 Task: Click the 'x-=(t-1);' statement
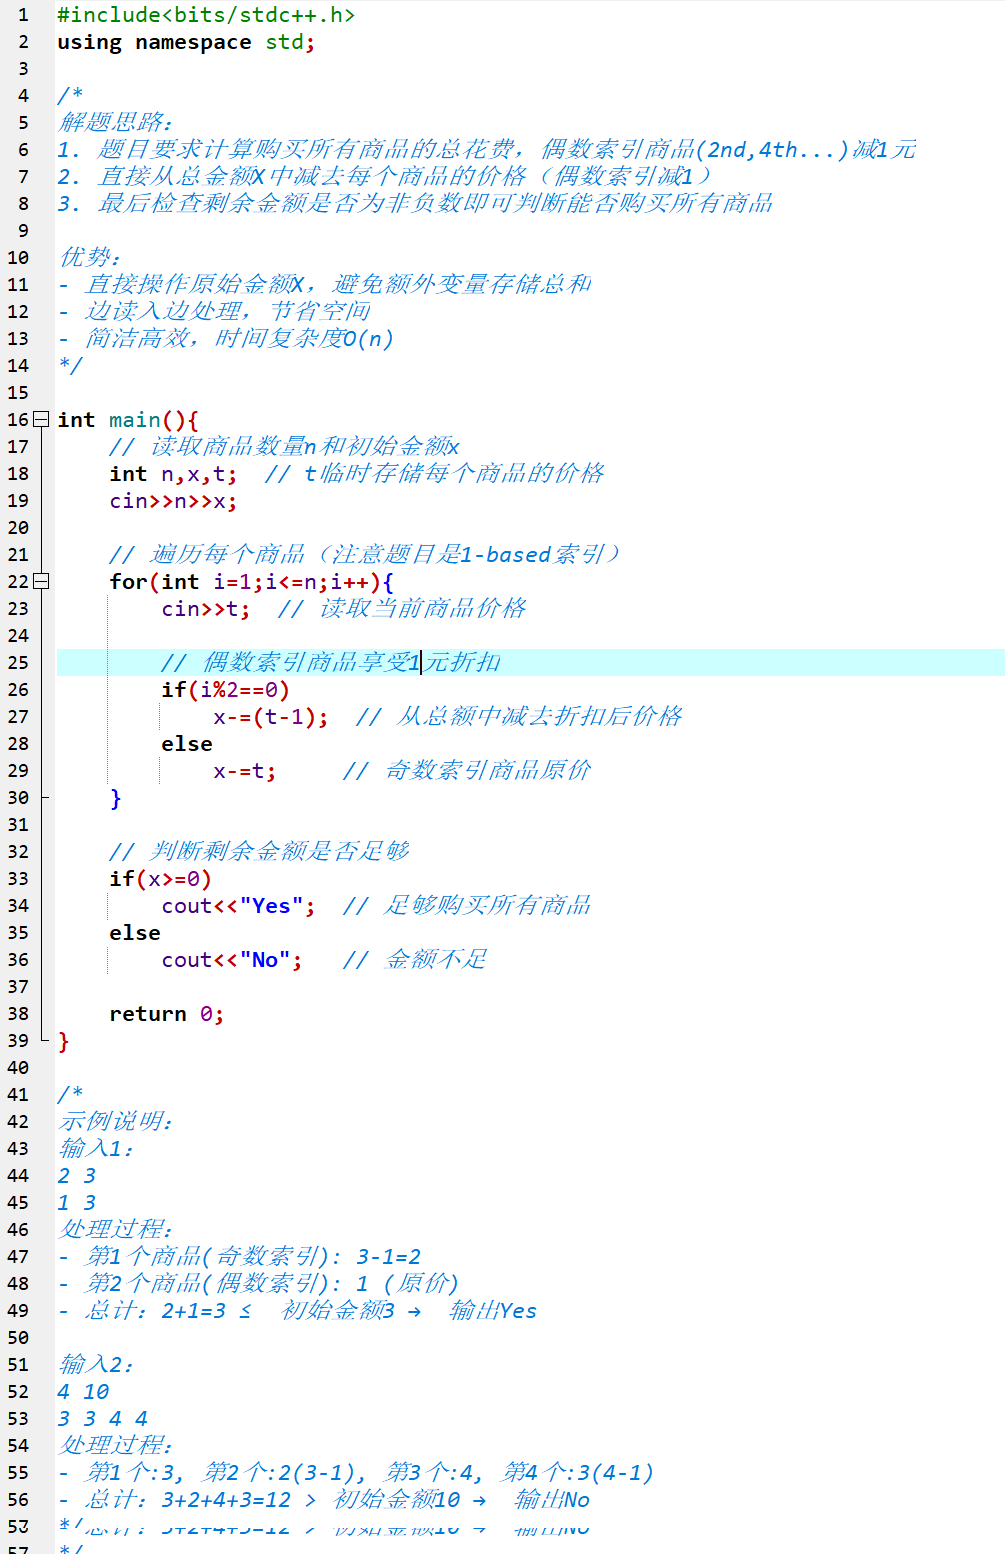[270, 717]
